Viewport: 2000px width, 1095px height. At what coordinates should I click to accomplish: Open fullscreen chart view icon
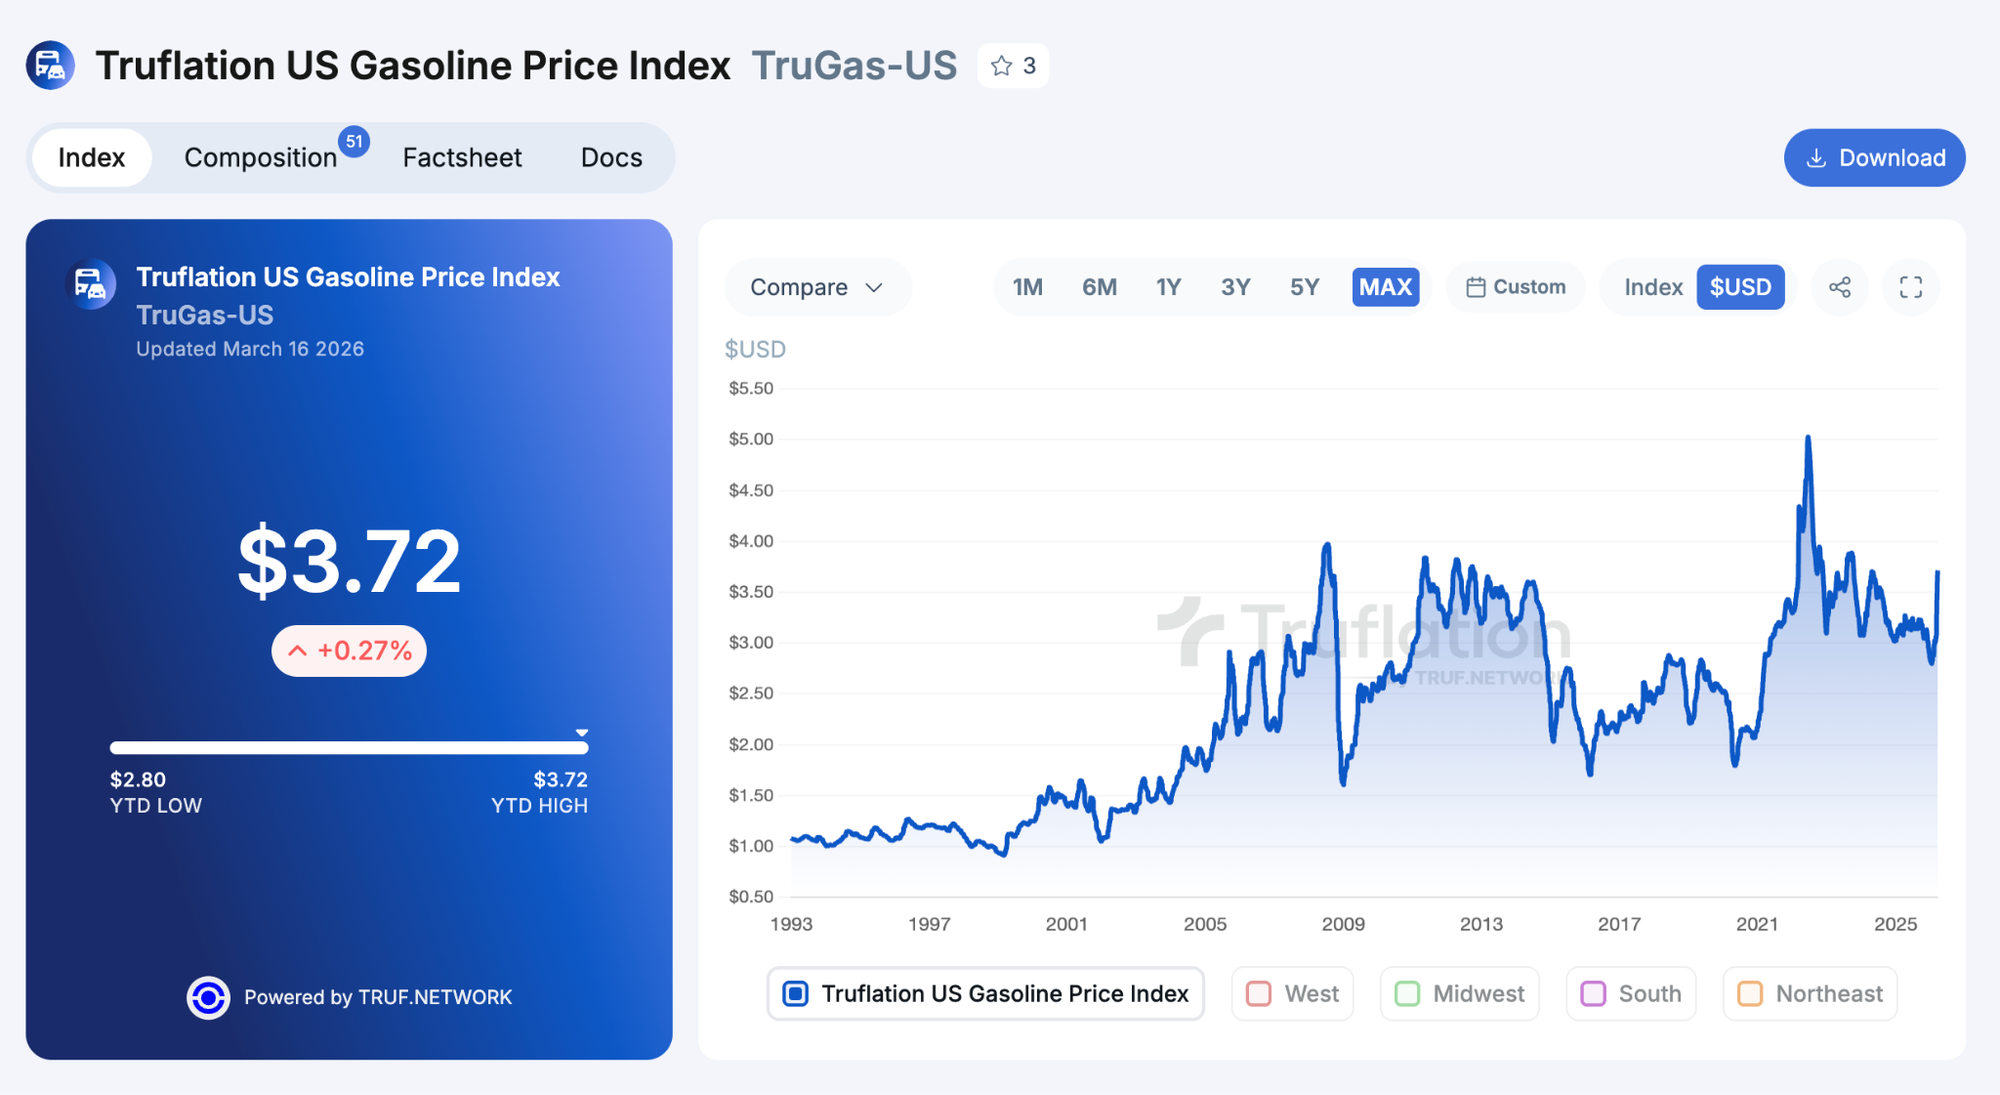[x=1911, y=288]
